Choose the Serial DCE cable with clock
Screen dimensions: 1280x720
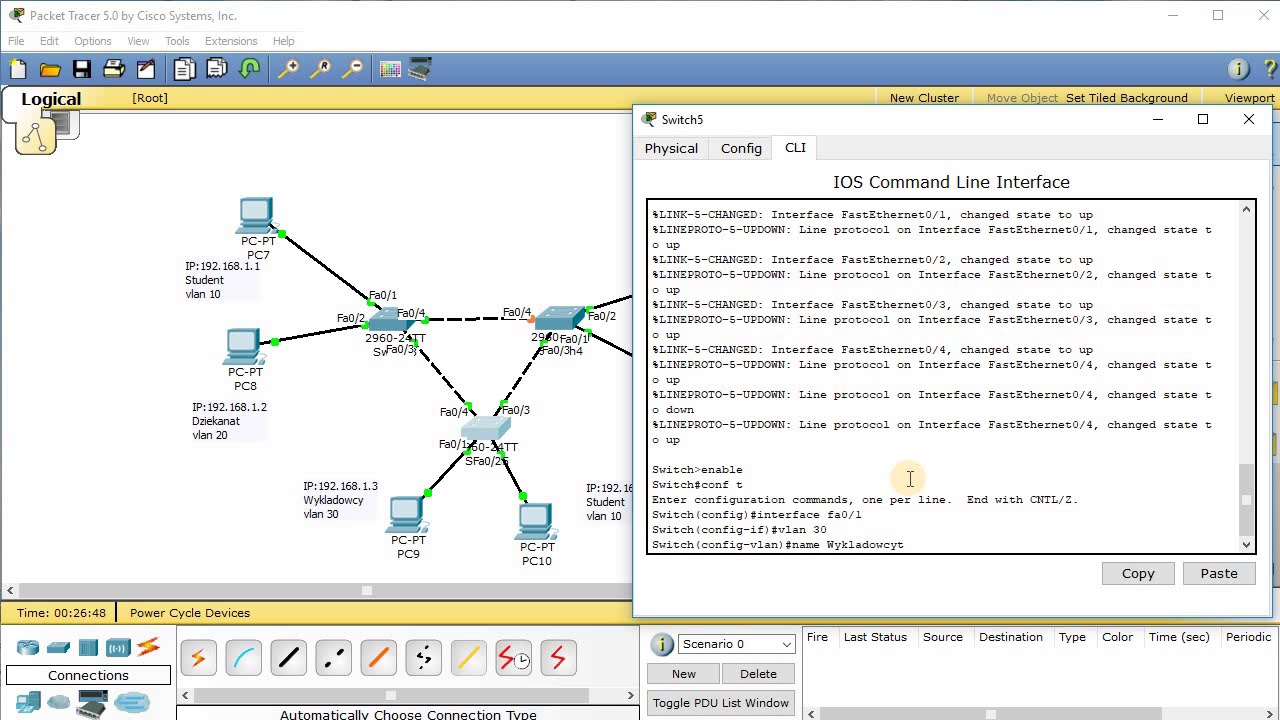click(x=513, y=658)
